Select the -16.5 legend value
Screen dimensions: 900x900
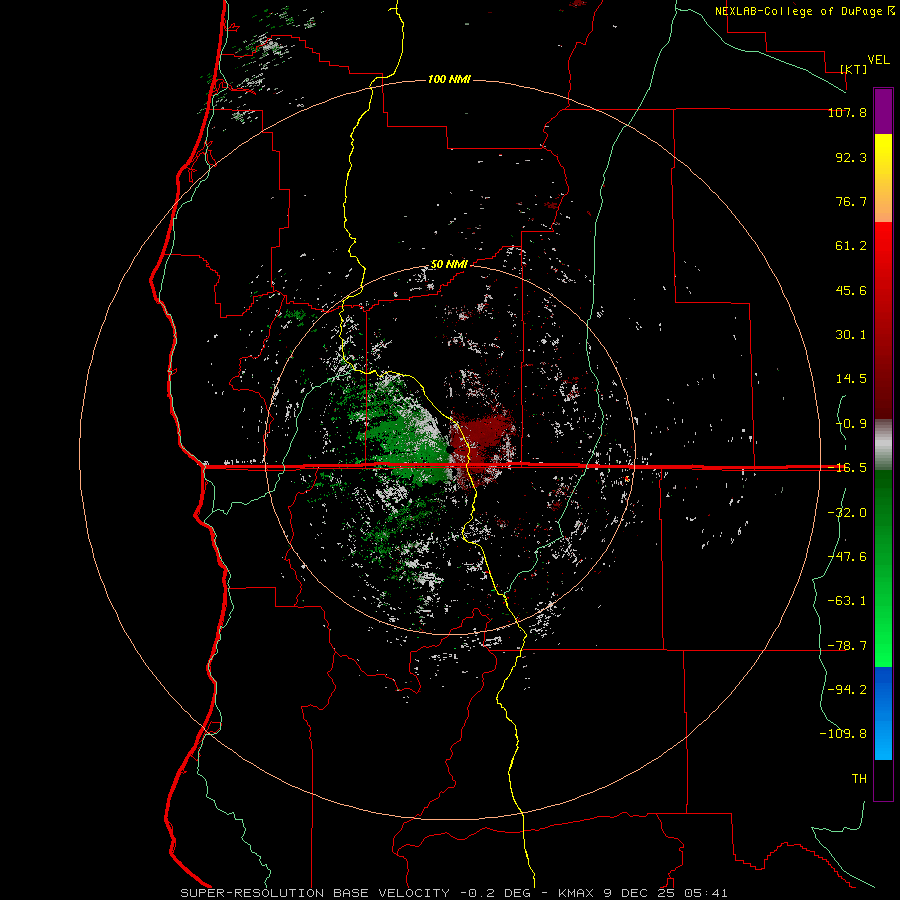(847, 468)
